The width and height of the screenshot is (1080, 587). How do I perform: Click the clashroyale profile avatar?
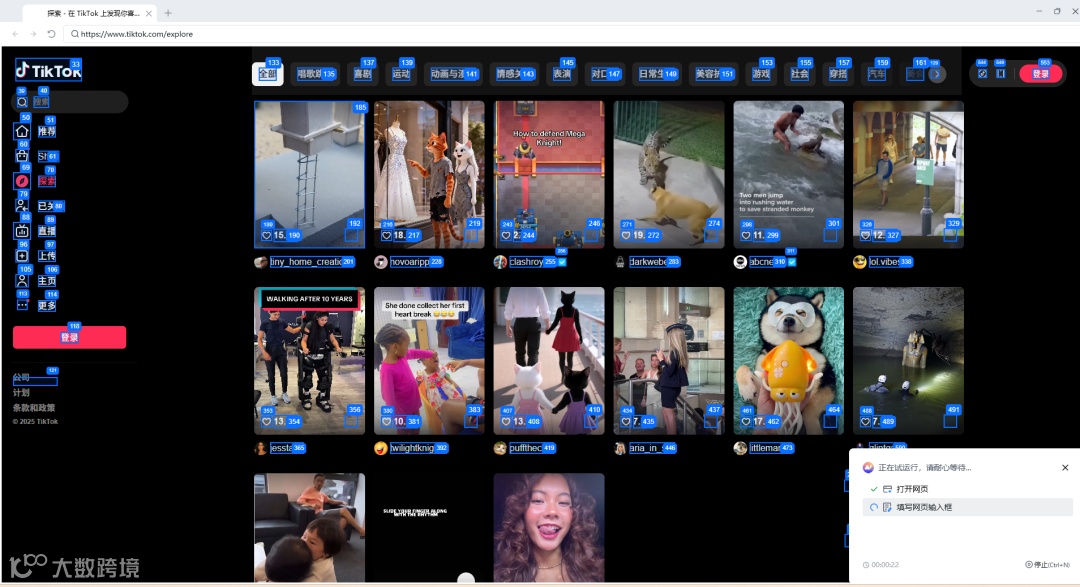(x=500, y=262)
